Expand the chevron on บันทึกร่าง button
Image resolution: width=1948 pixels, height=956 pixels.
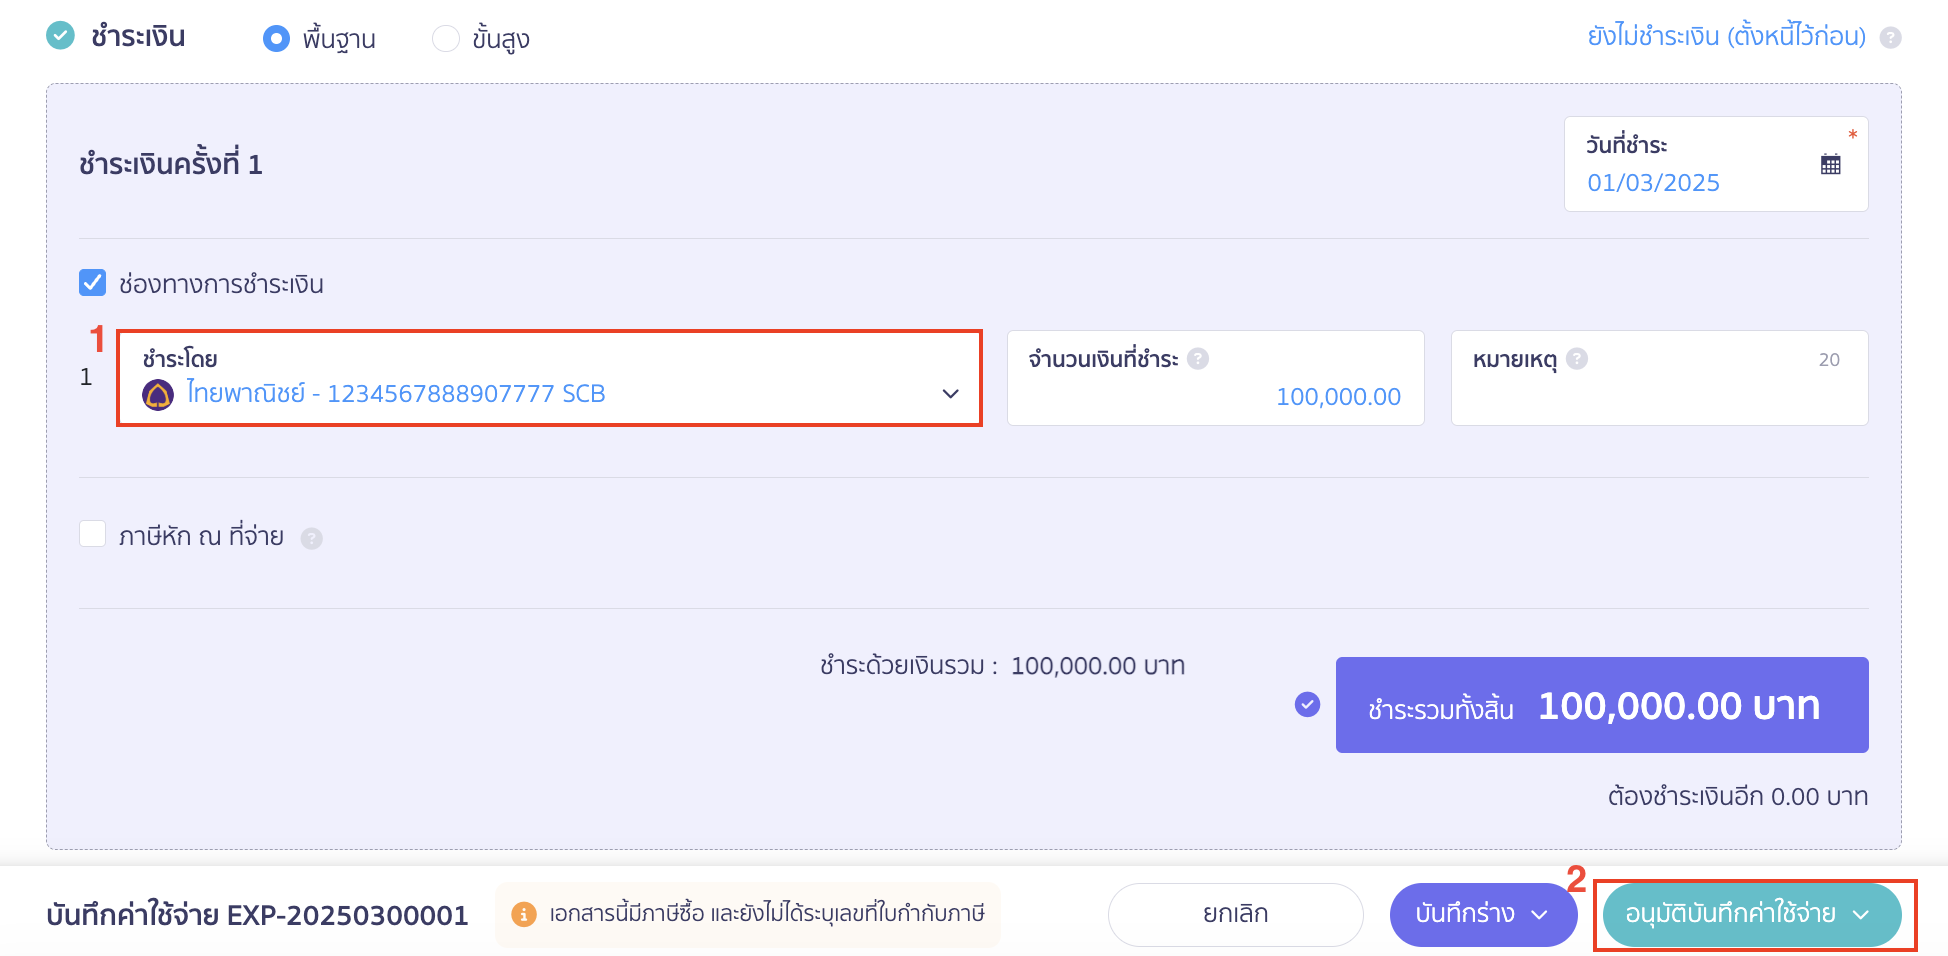(1540, 913)
